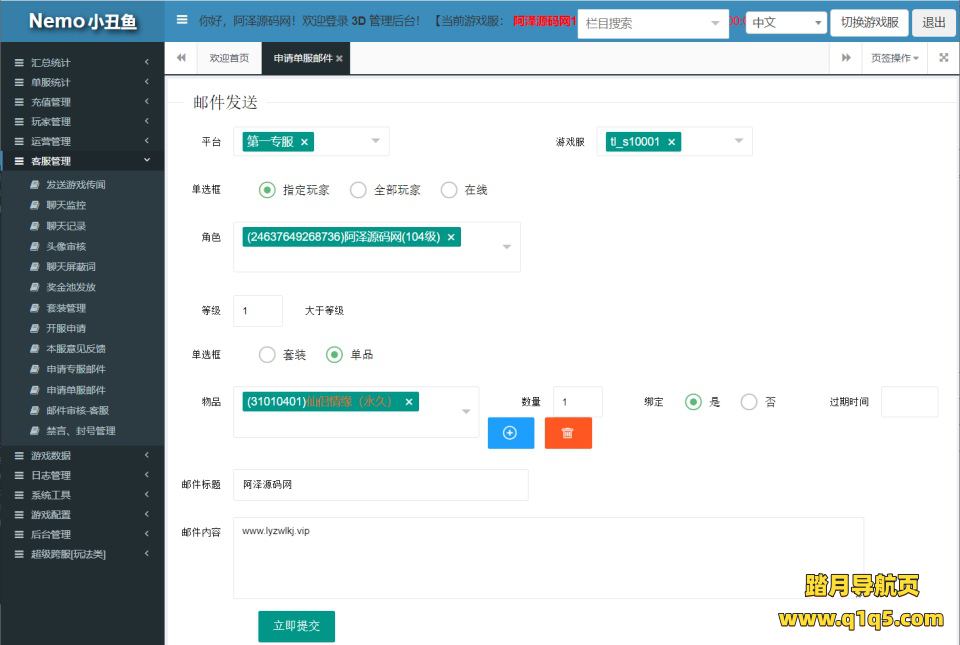
Task: Toggle the sidebar hamburger menu icon
Action: [x=182, y=20]
